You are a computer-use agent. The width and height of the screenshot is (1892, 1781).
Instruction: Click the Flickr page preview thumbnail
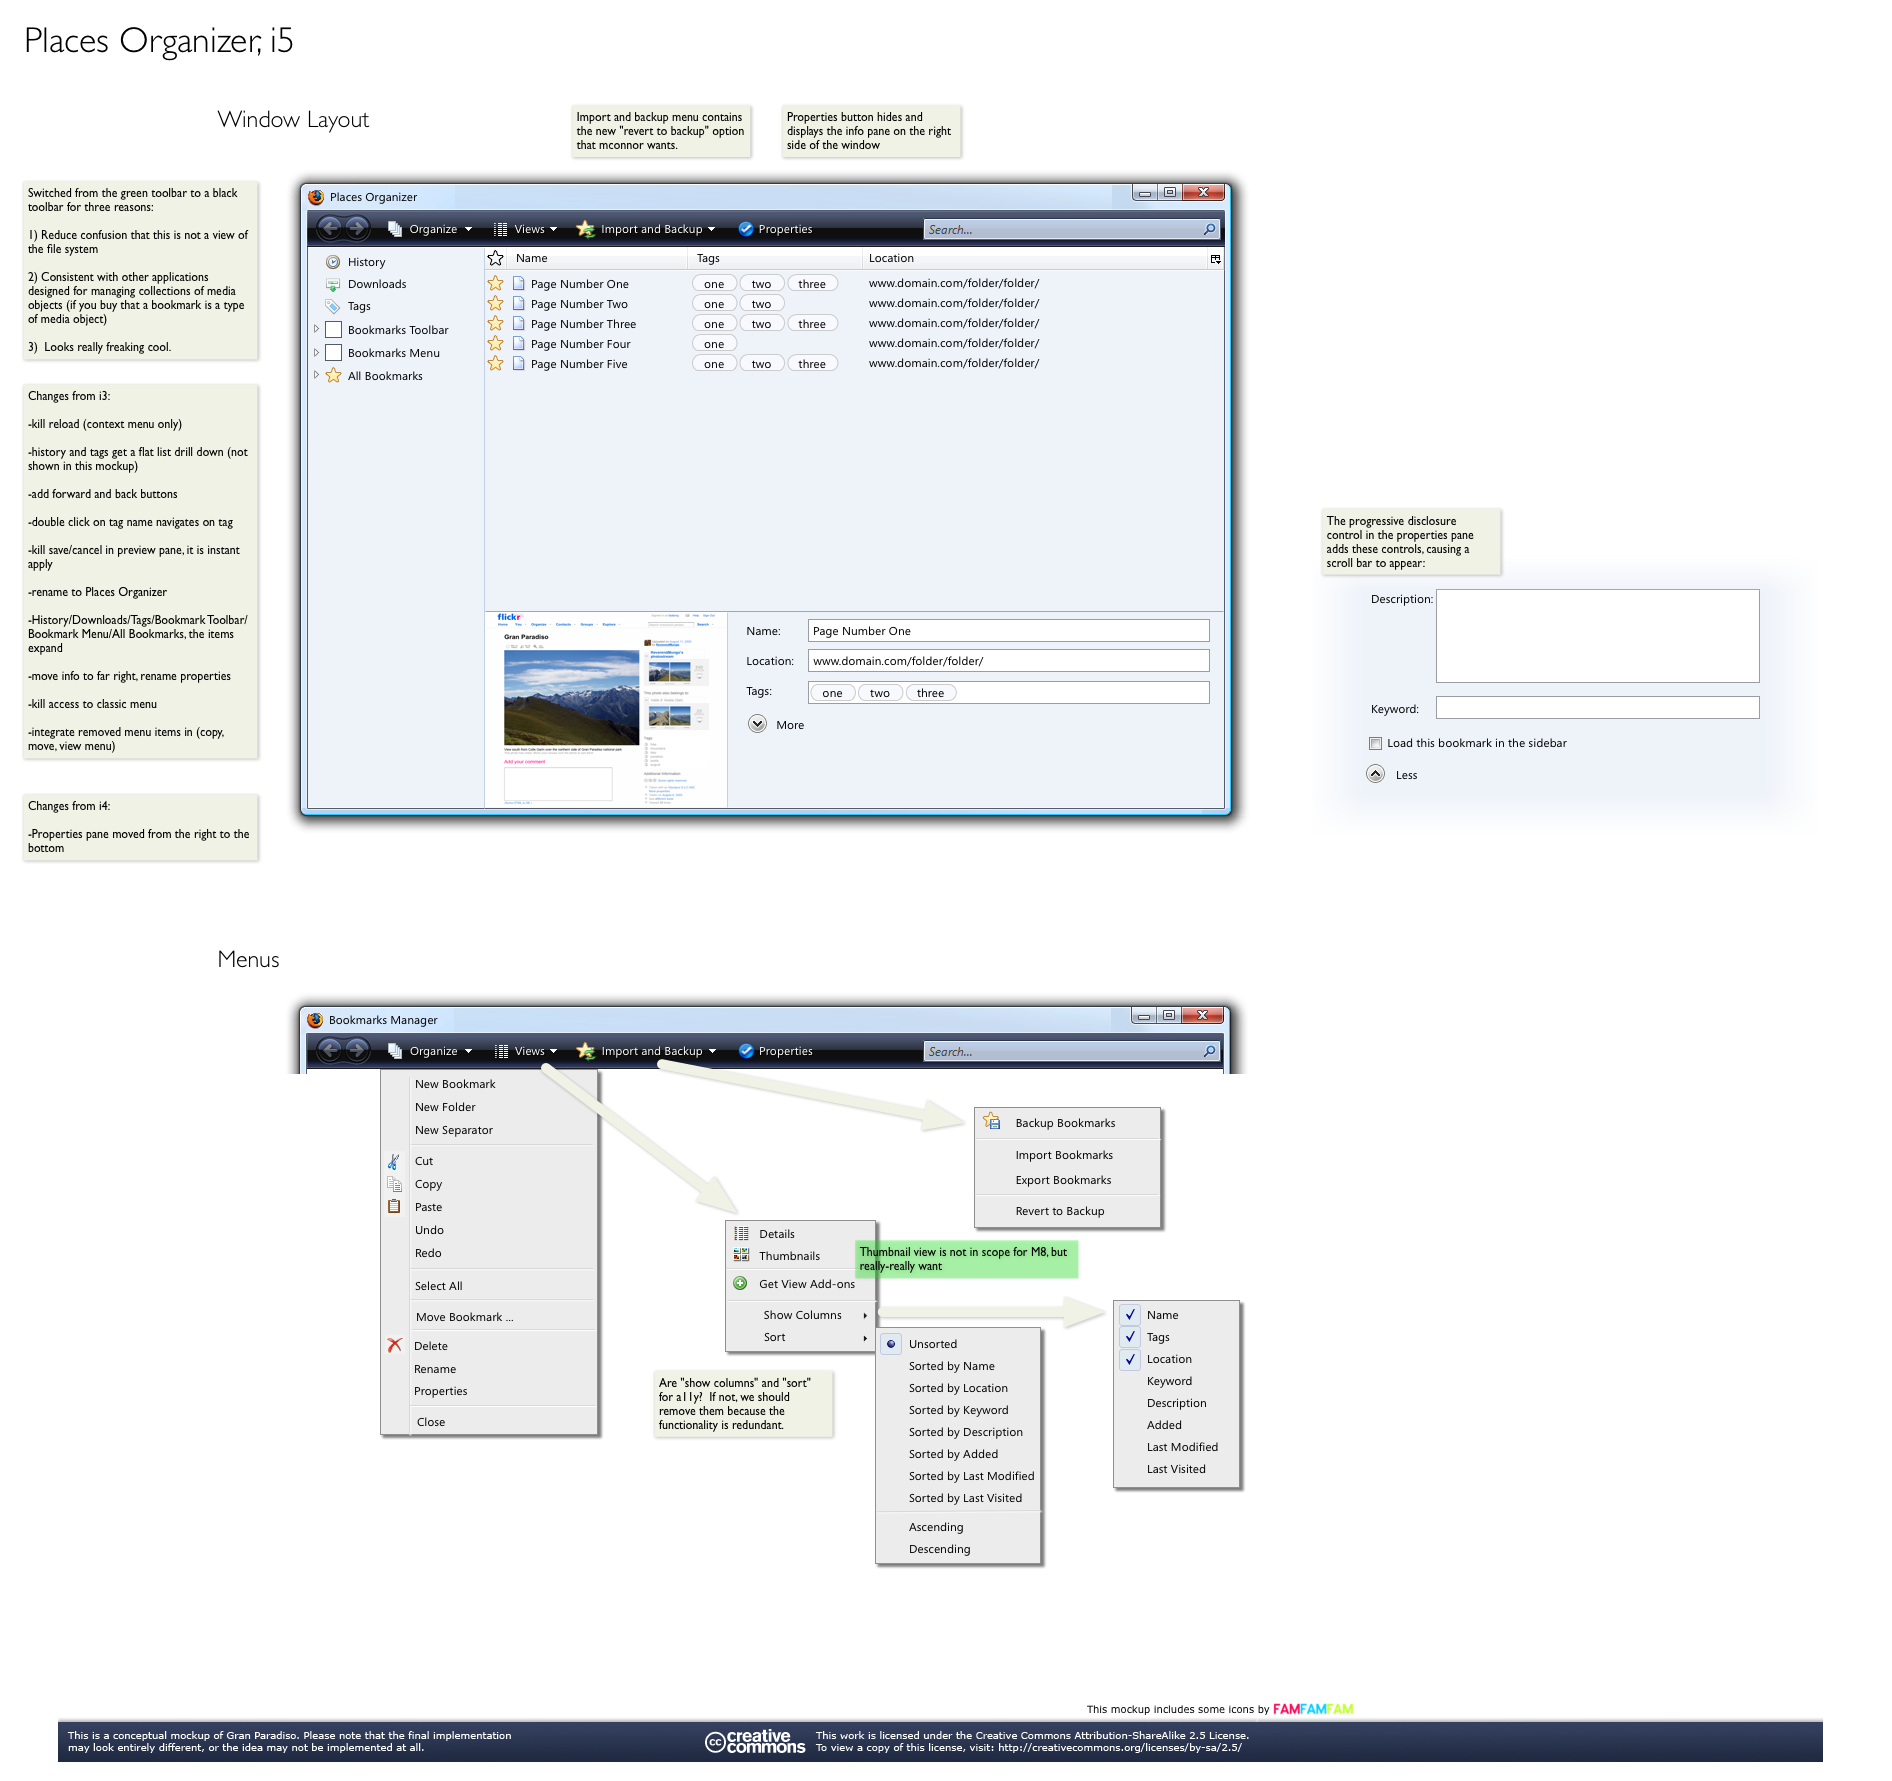tap(605, 709)
